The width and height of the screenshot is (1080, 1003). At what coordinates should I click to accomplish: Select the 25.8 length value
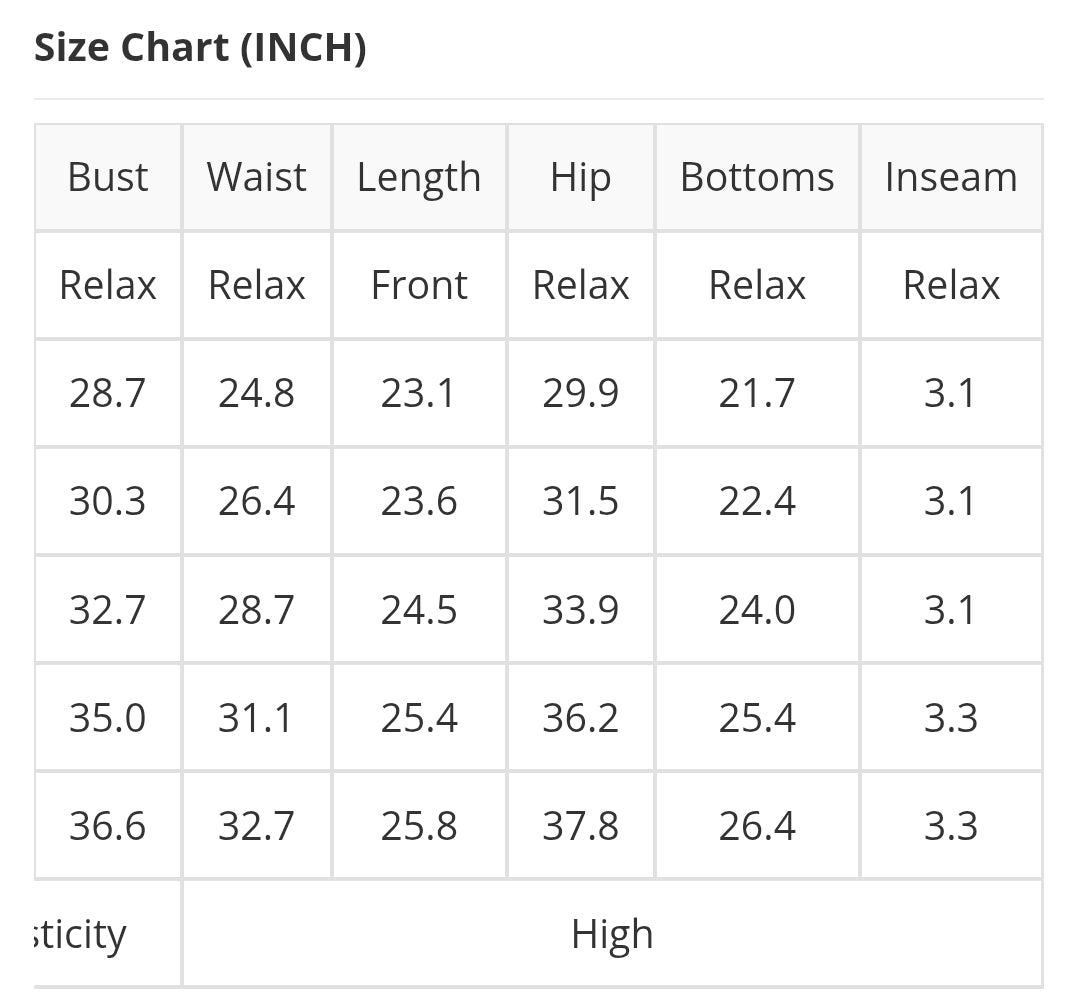pyautogui.click(x=419, y=826)
